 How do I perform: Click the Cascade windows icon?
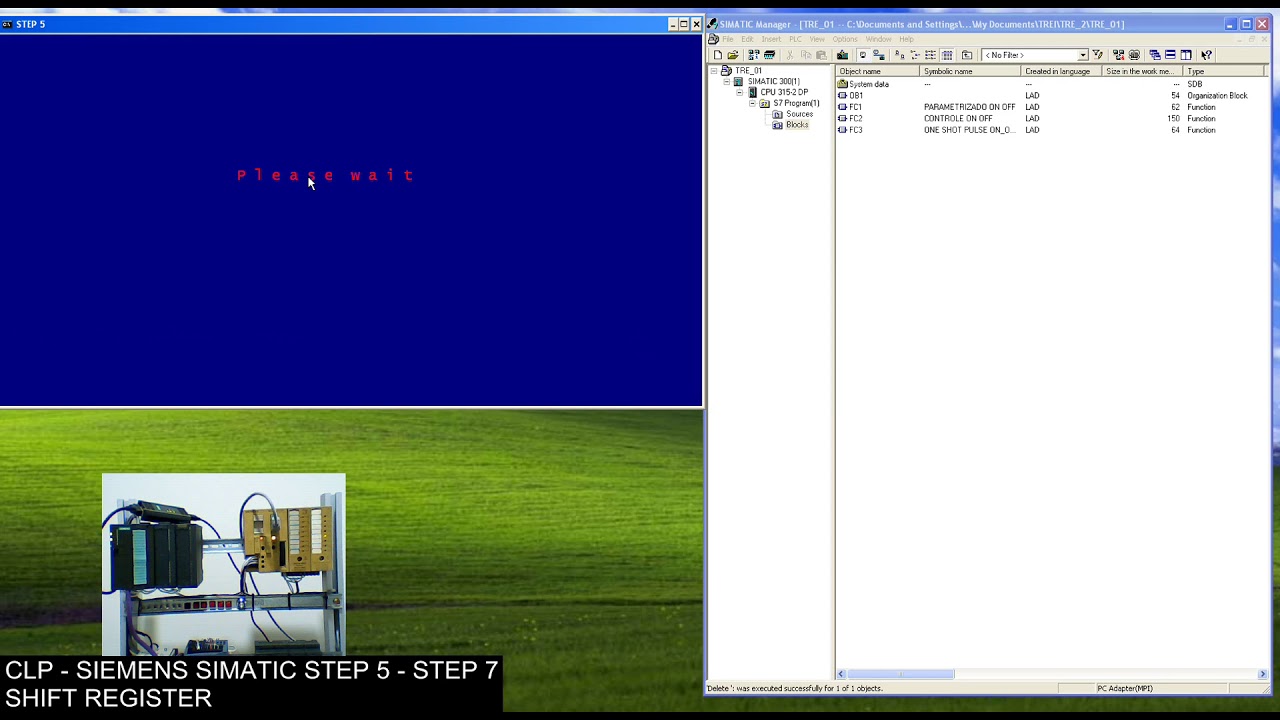tap(1155, 55)
